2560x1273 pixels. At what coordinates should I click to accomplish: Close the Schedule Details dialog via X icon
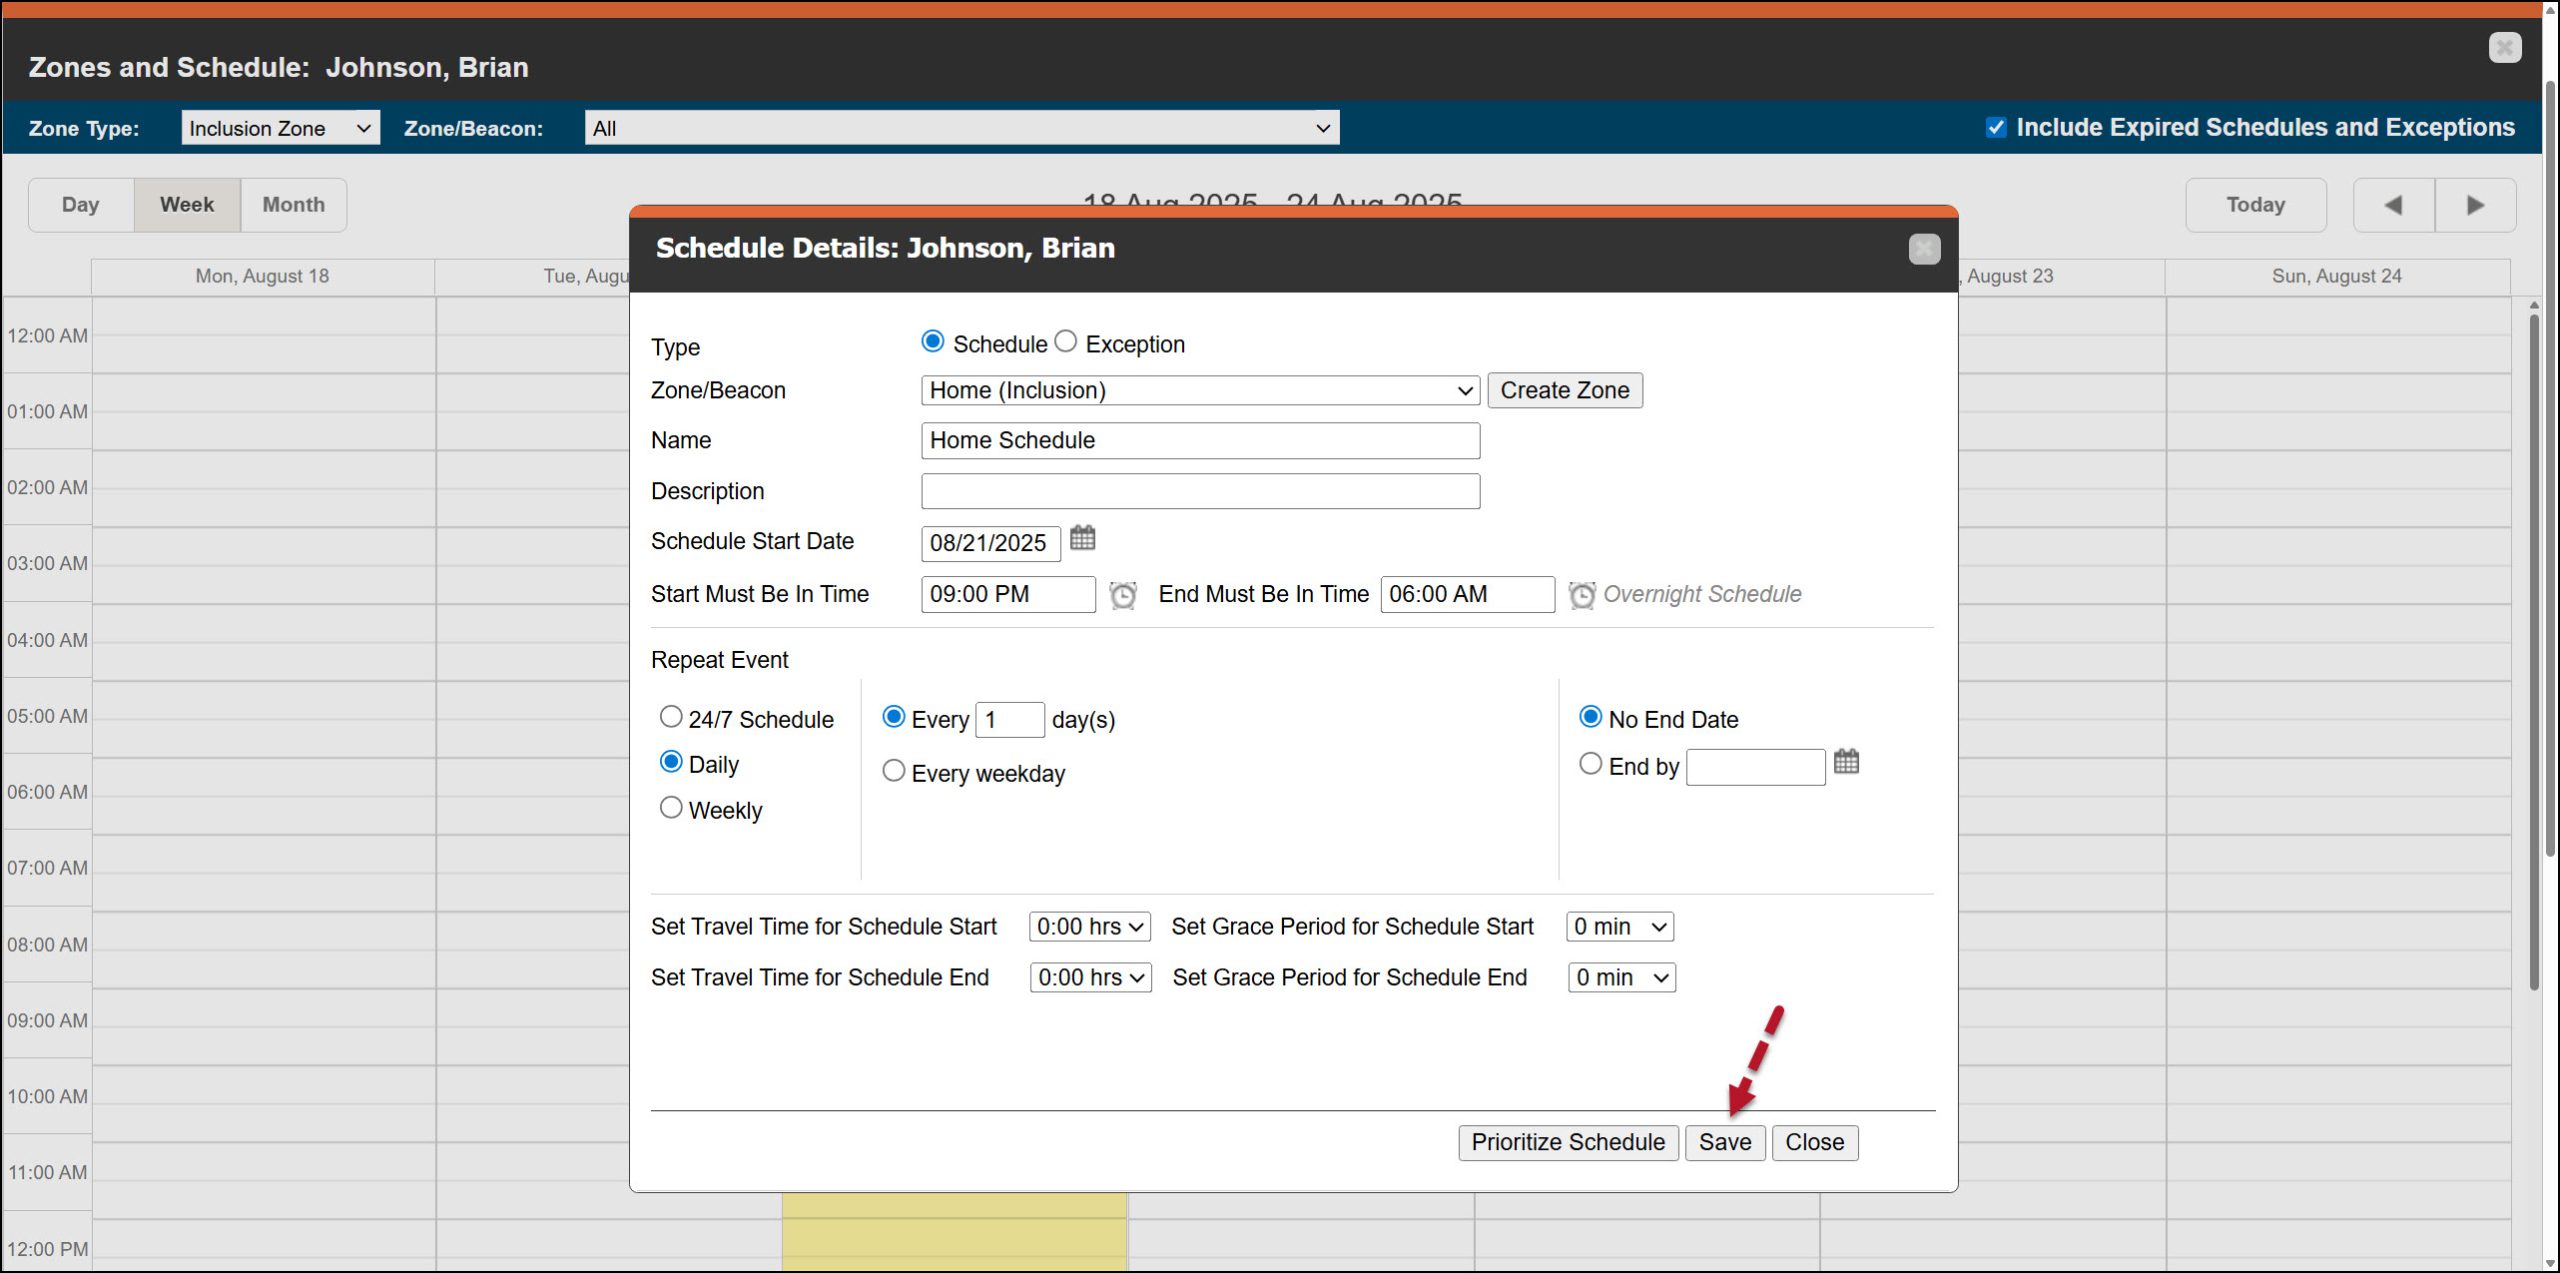coord(1924,249)
